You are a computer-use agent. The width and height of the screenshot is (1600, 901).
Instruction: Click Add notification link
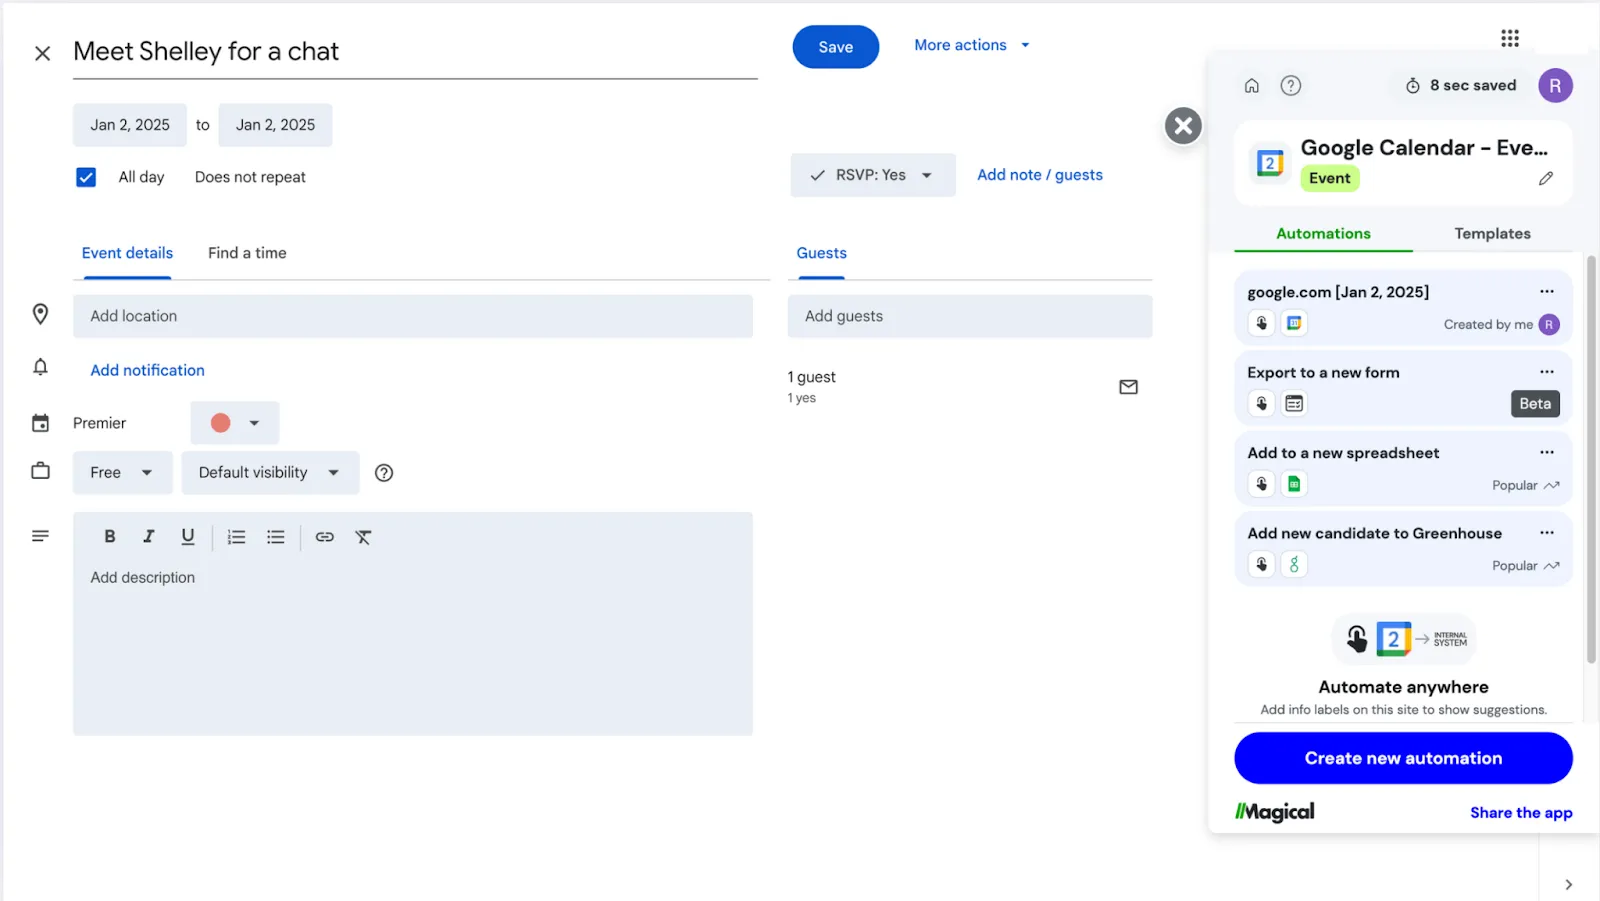coord(148,370)
